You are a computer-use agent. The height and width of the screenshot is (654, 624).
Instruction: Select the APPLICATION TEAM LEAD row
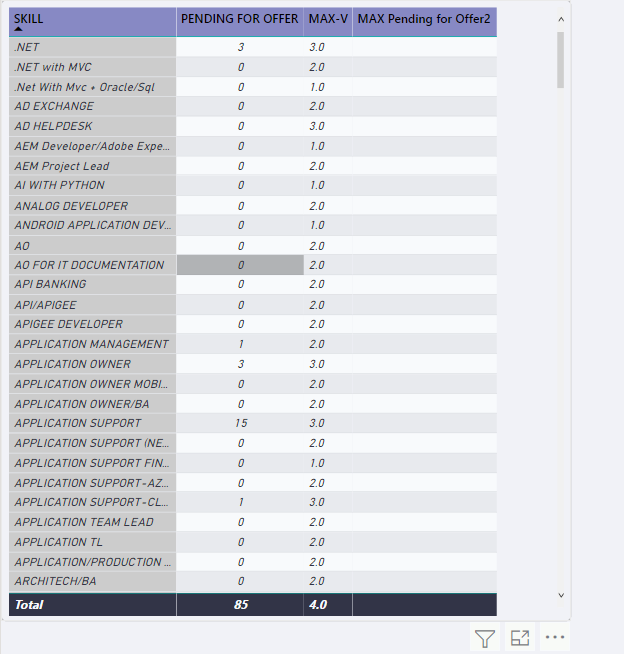(253, 522)
